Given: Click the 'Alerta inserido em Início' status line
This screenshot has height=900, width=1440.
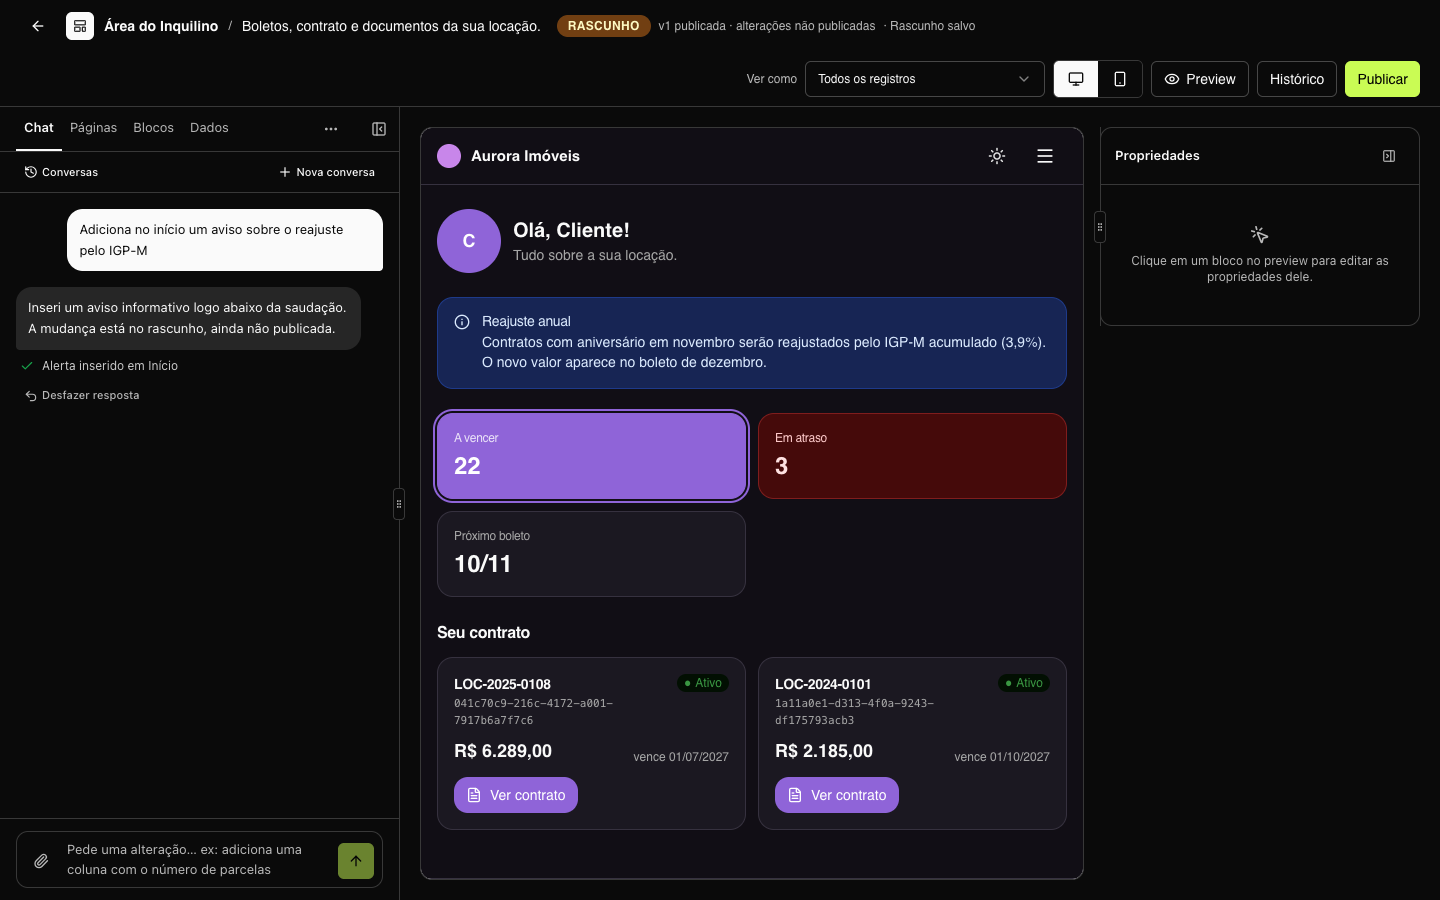Looking at the screenshot, I should (100, 366).
